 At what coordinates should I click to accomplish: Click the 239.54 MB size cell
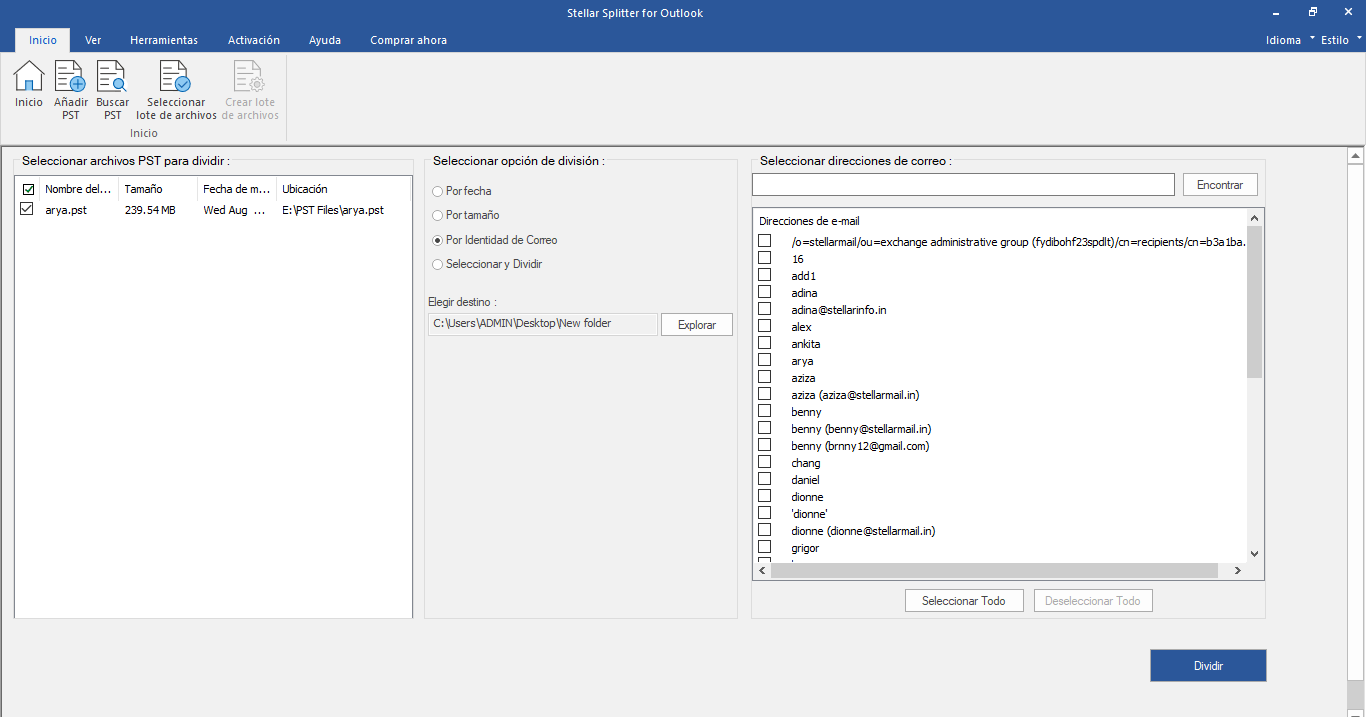[x=150, y=210]
